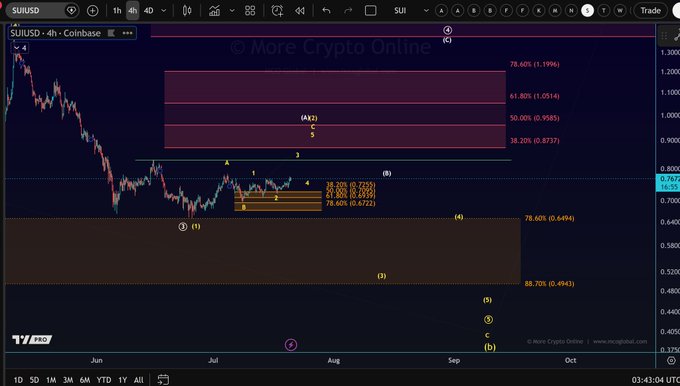Set date range to 3M
Screen dimensions: 680x386
click(x=68, y=380)
